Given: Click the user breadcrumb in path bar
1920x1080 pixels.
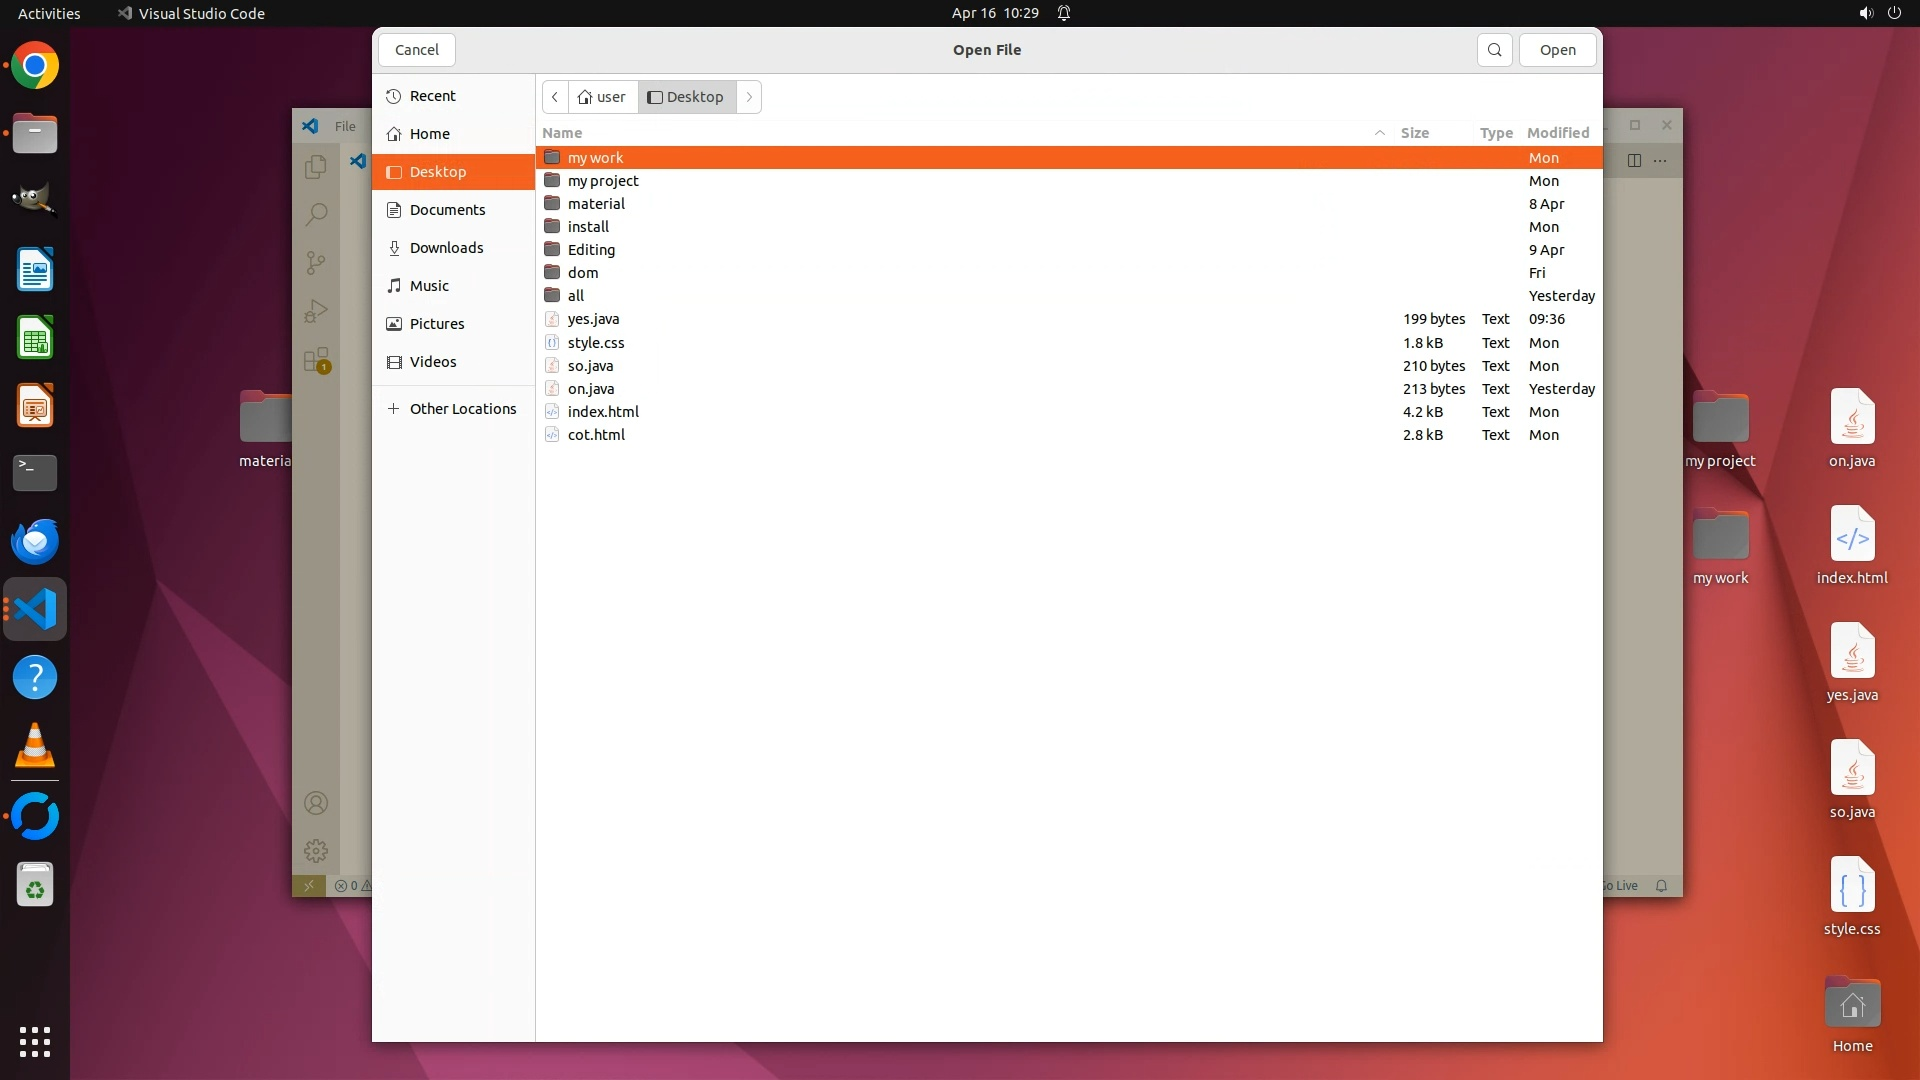Looking at the screenshot, I should click(603, 97).
